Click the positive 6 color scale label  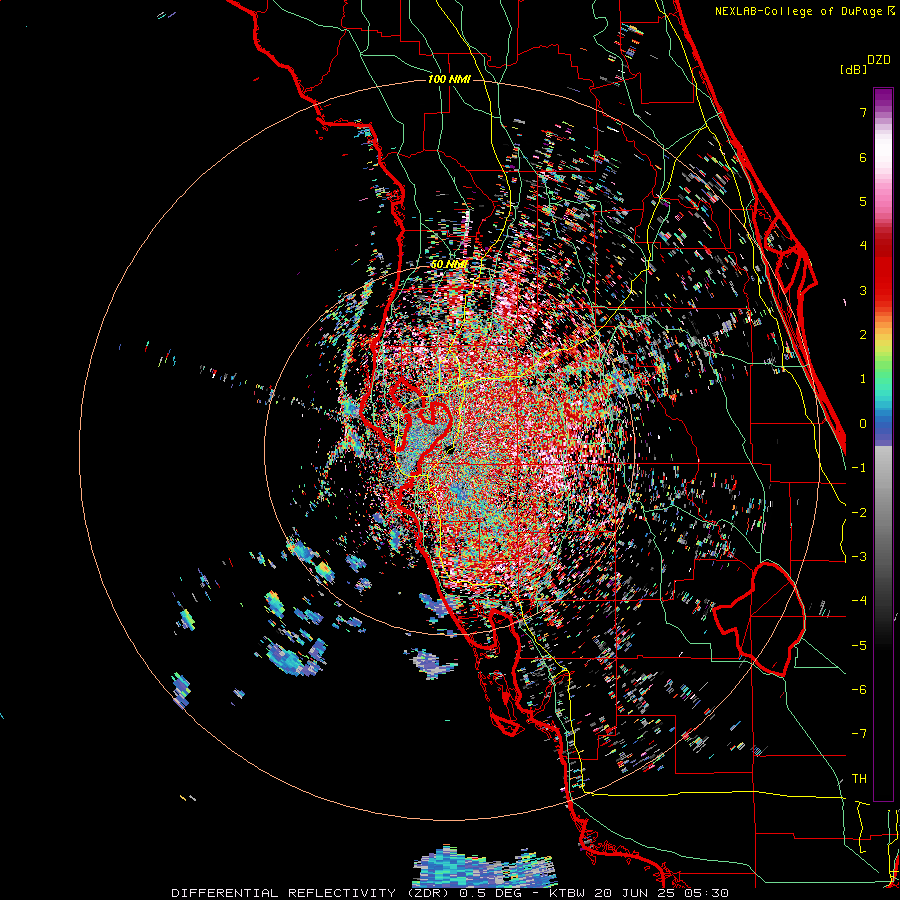click(x=863, y=157)
